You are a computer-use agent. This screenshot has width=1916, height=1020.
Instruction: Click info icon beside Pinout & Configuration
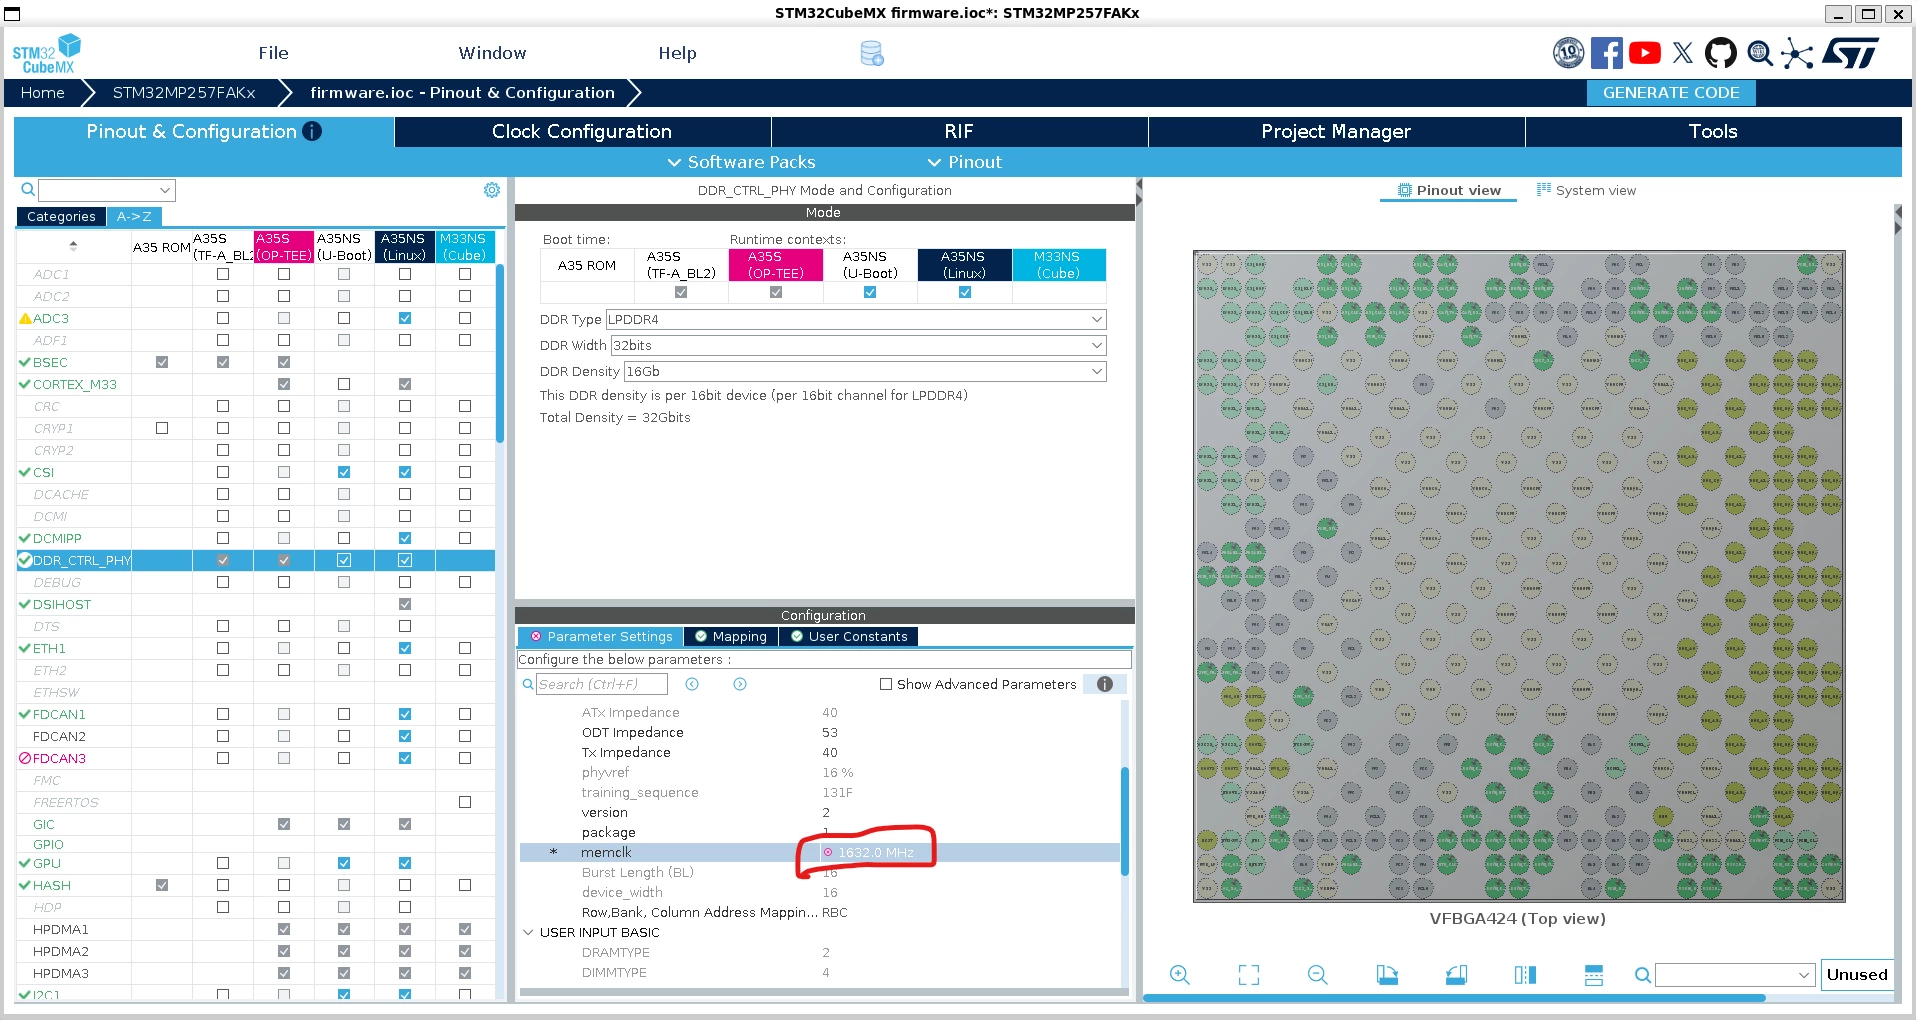[312, 131]
